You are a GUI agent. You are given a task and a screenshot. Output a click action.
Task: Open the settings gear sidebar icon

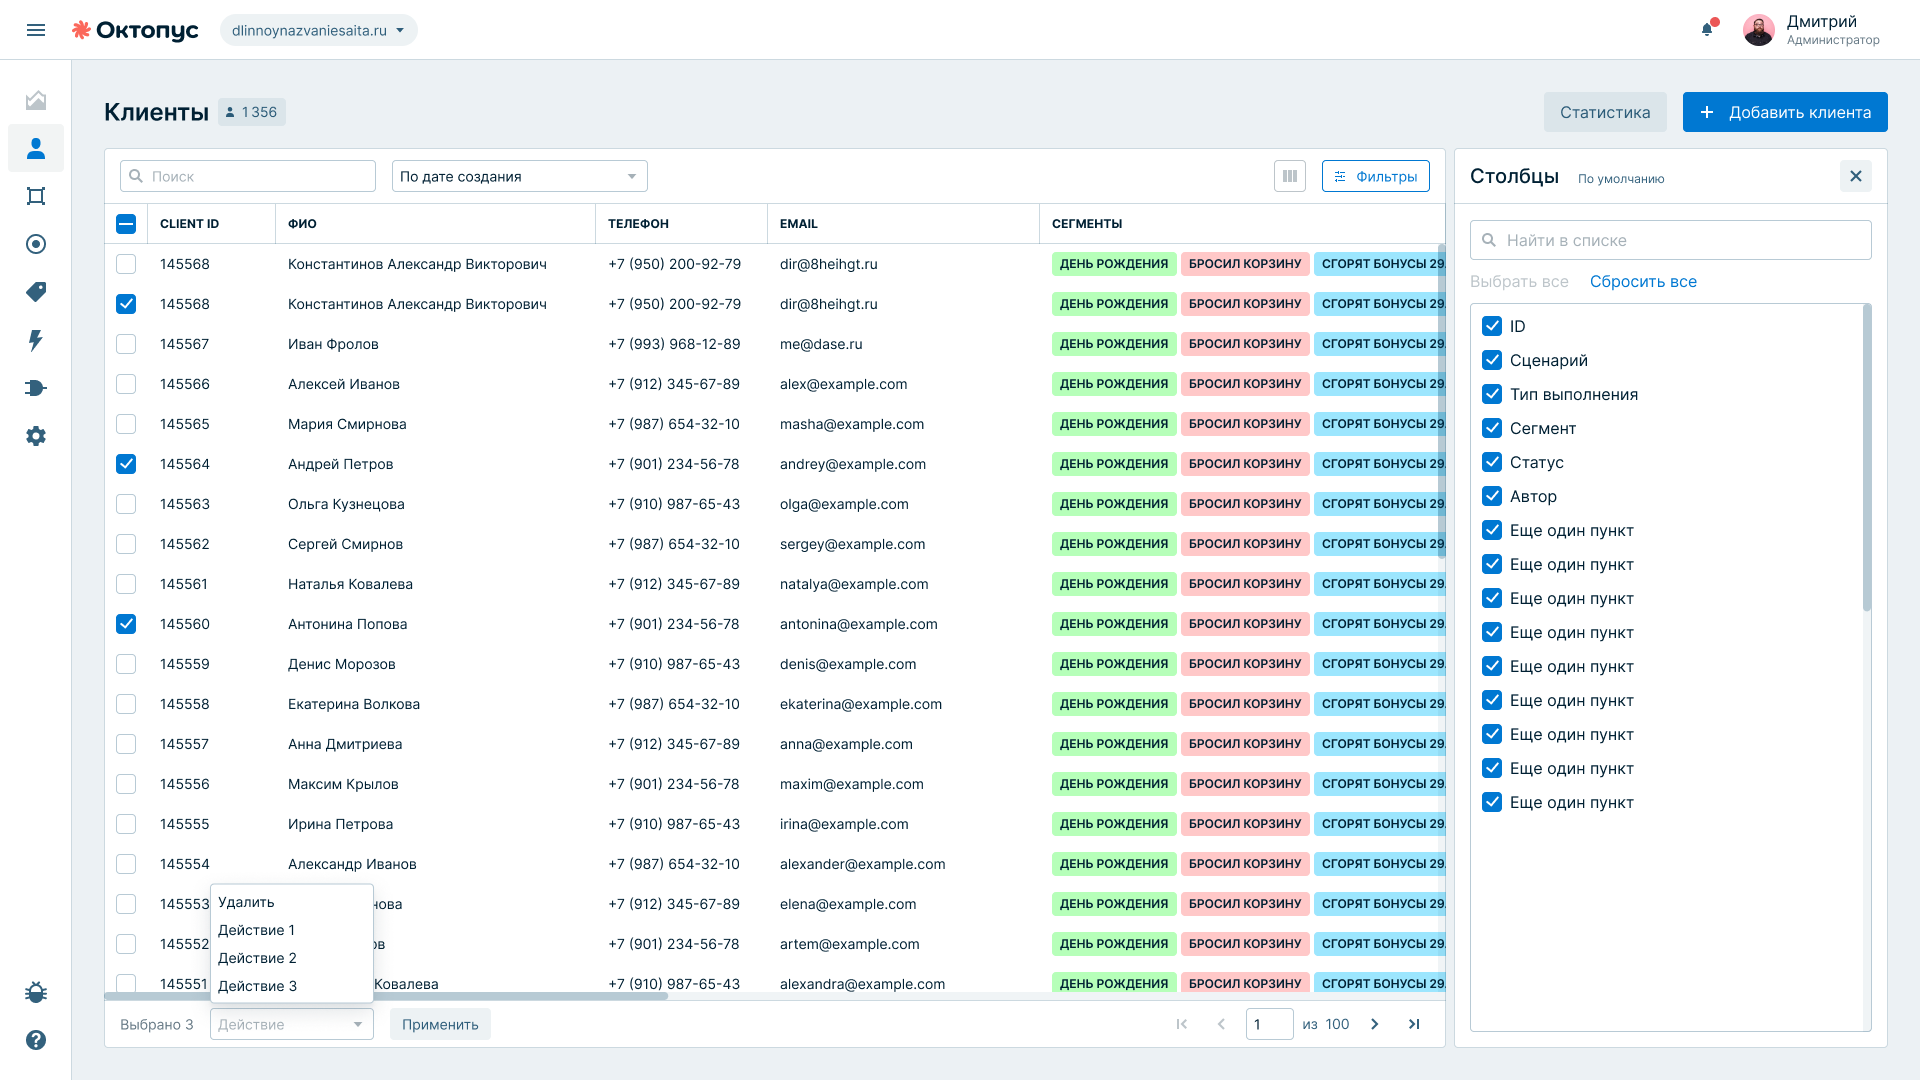36,436
